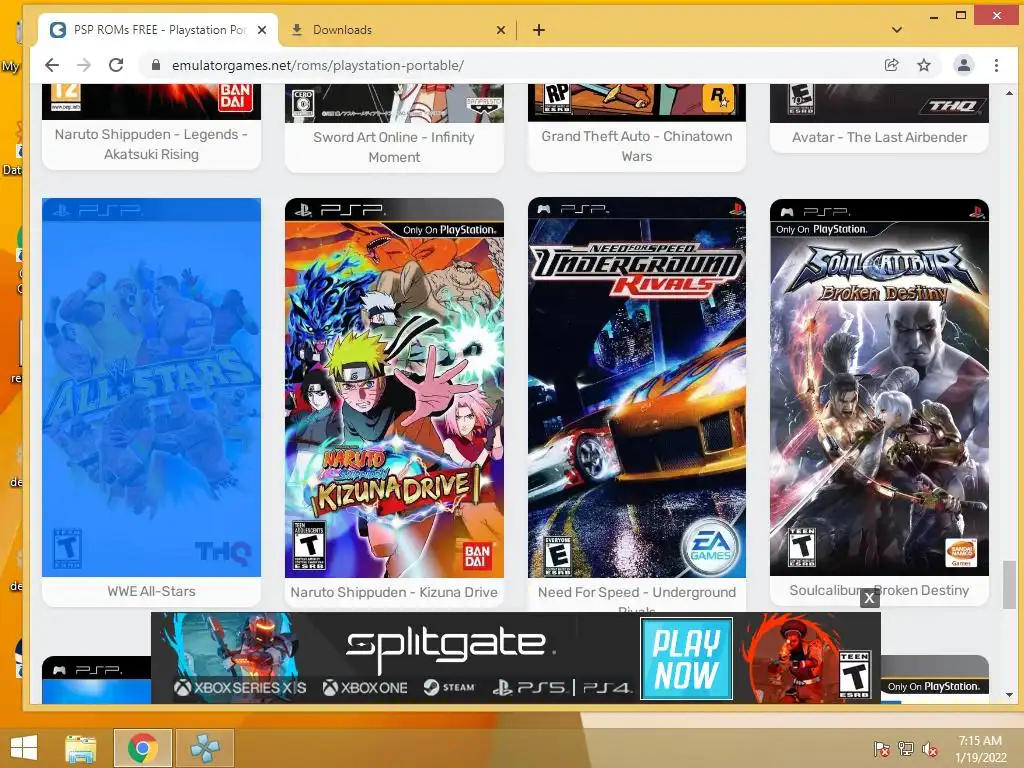Click the page scrollbar thumb
The height and width of the screenshot is (768, 1024).
tap(1010, 584)
